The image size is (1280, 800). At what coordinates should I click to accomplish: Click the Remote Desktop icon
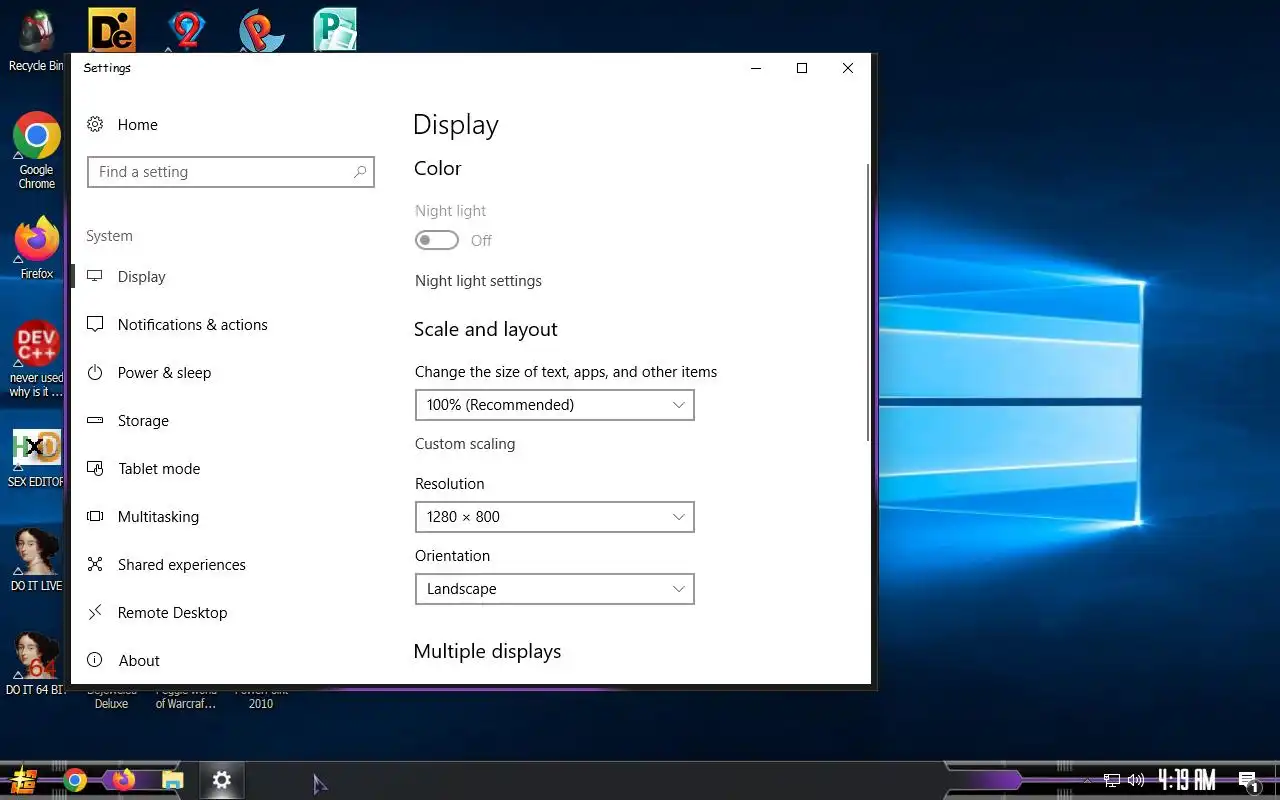coord(95,612)
